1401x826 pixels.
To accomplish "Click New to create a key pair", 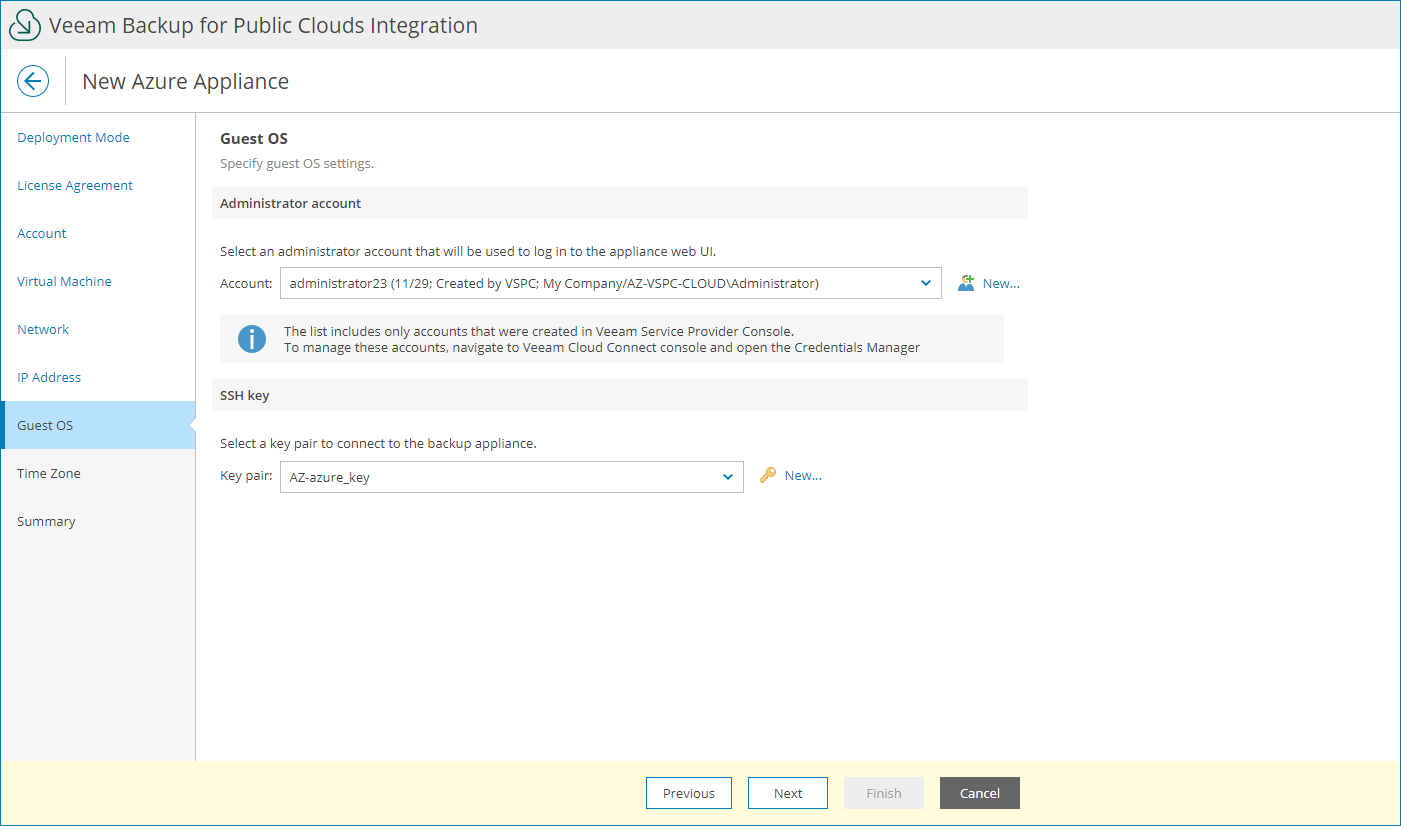I will 804,475.
